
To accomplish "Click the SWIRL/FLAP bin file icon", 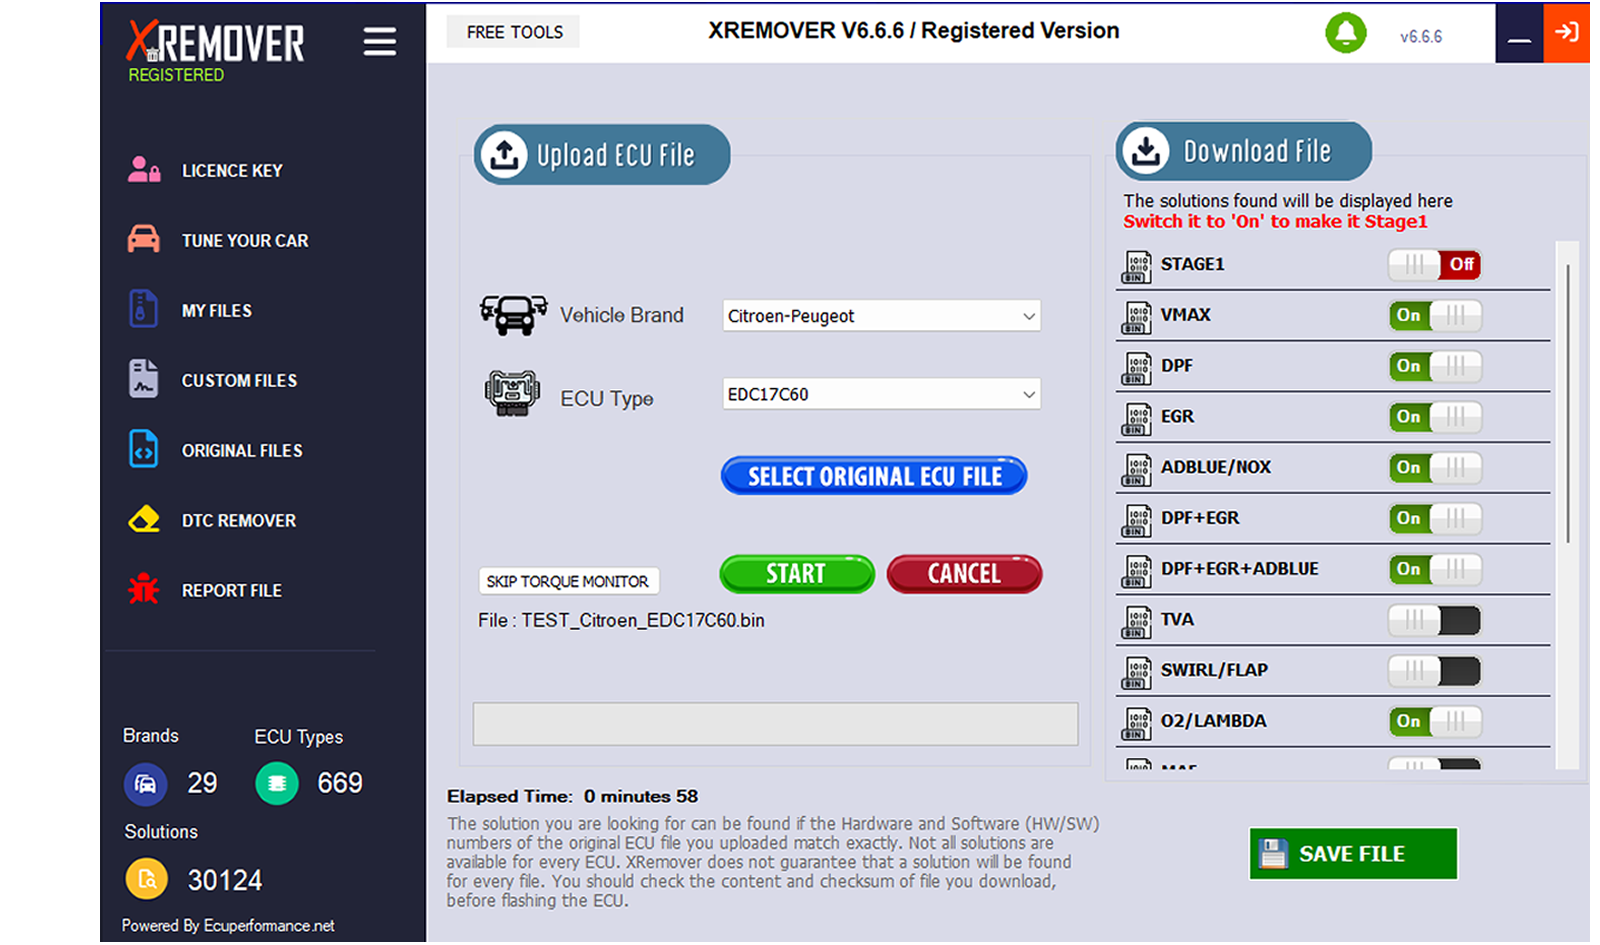I will [1136, 673].
